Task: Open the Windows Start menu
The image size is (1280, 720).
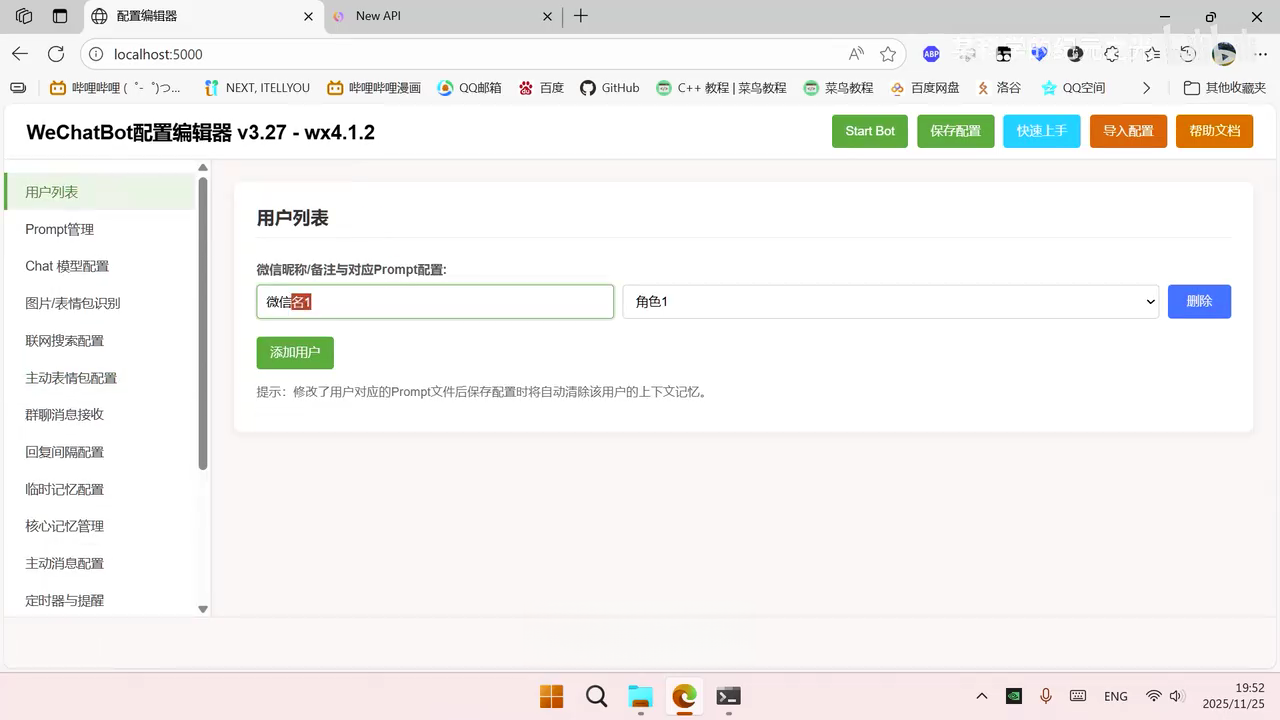Action: point(551,696)
